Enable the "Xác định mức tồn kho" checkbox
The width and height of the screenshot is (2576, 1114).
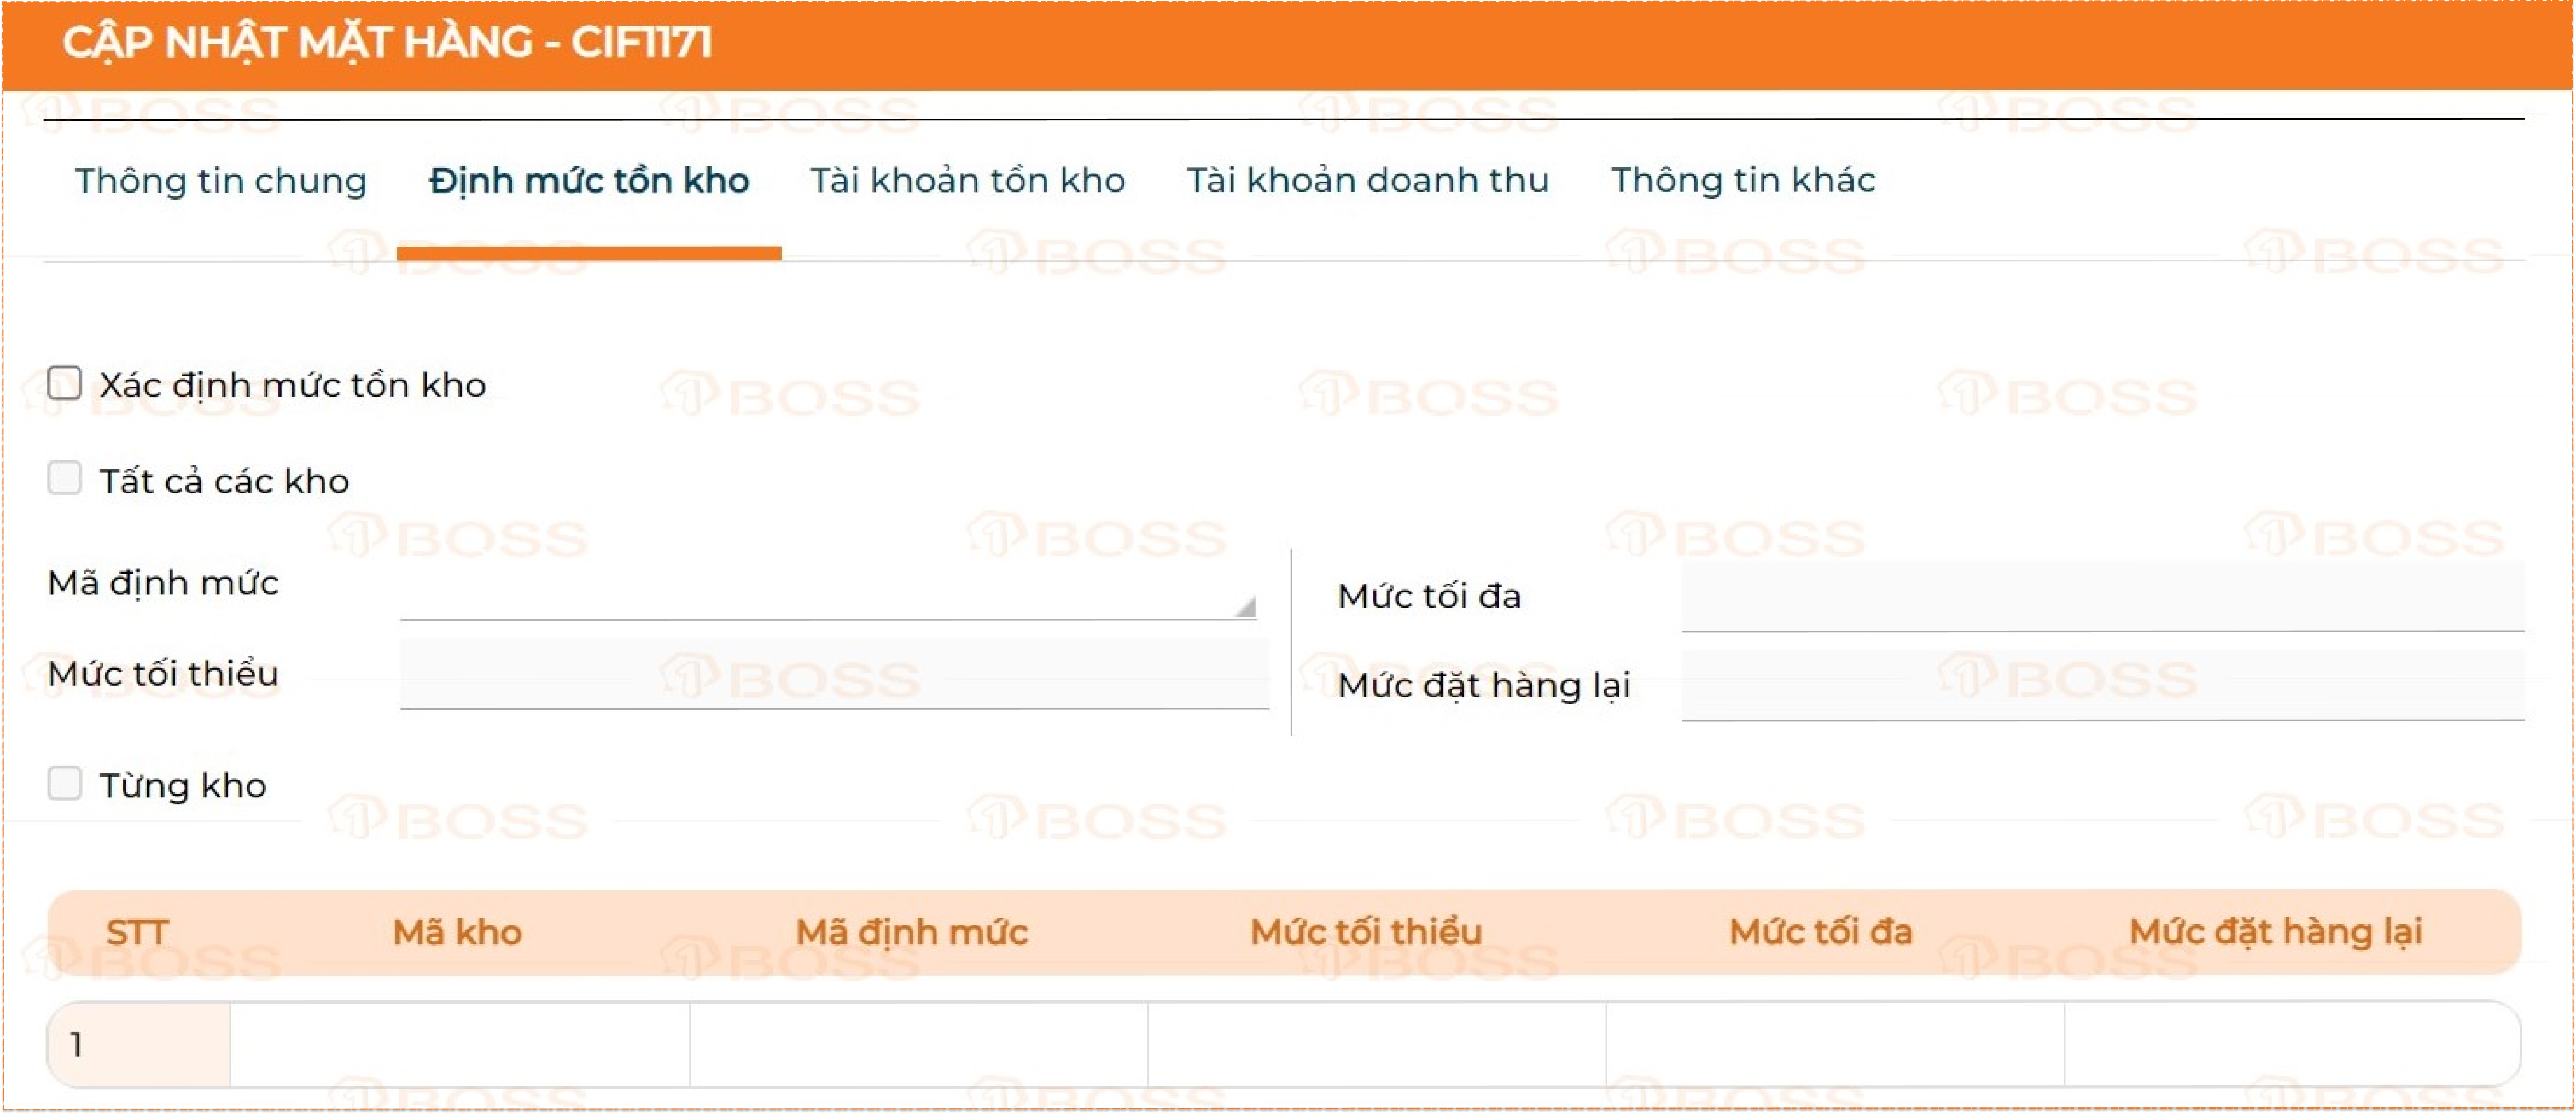tap(66, 382)
